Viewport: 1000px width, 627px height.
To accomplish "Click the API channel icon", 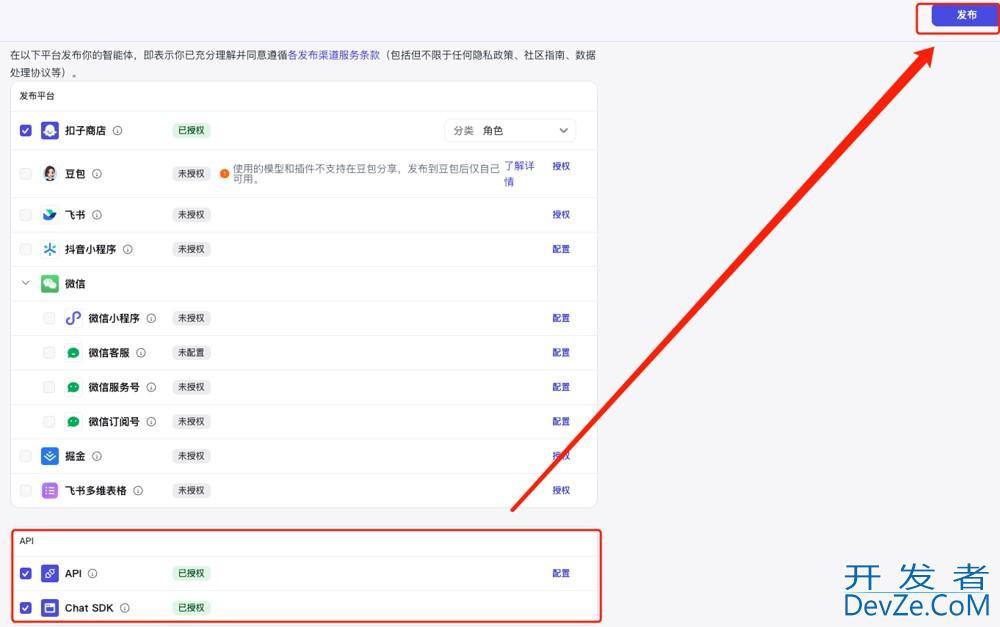I will 50,573.
